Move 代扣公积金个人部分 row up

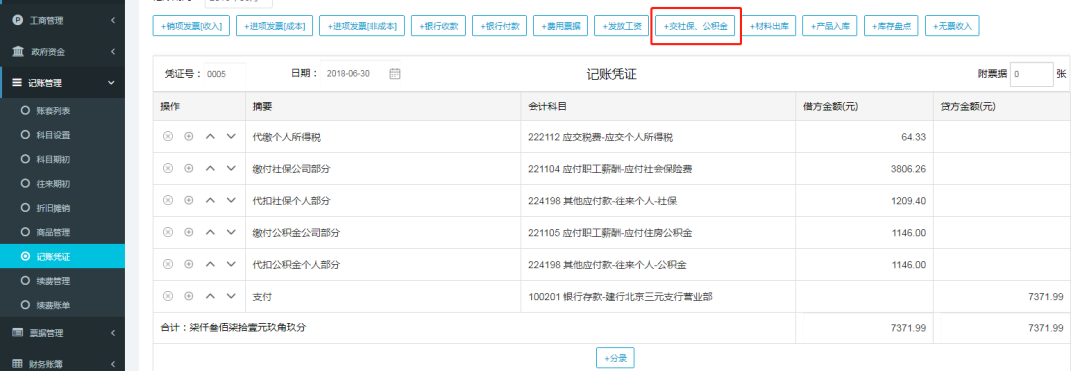point(210,264)
